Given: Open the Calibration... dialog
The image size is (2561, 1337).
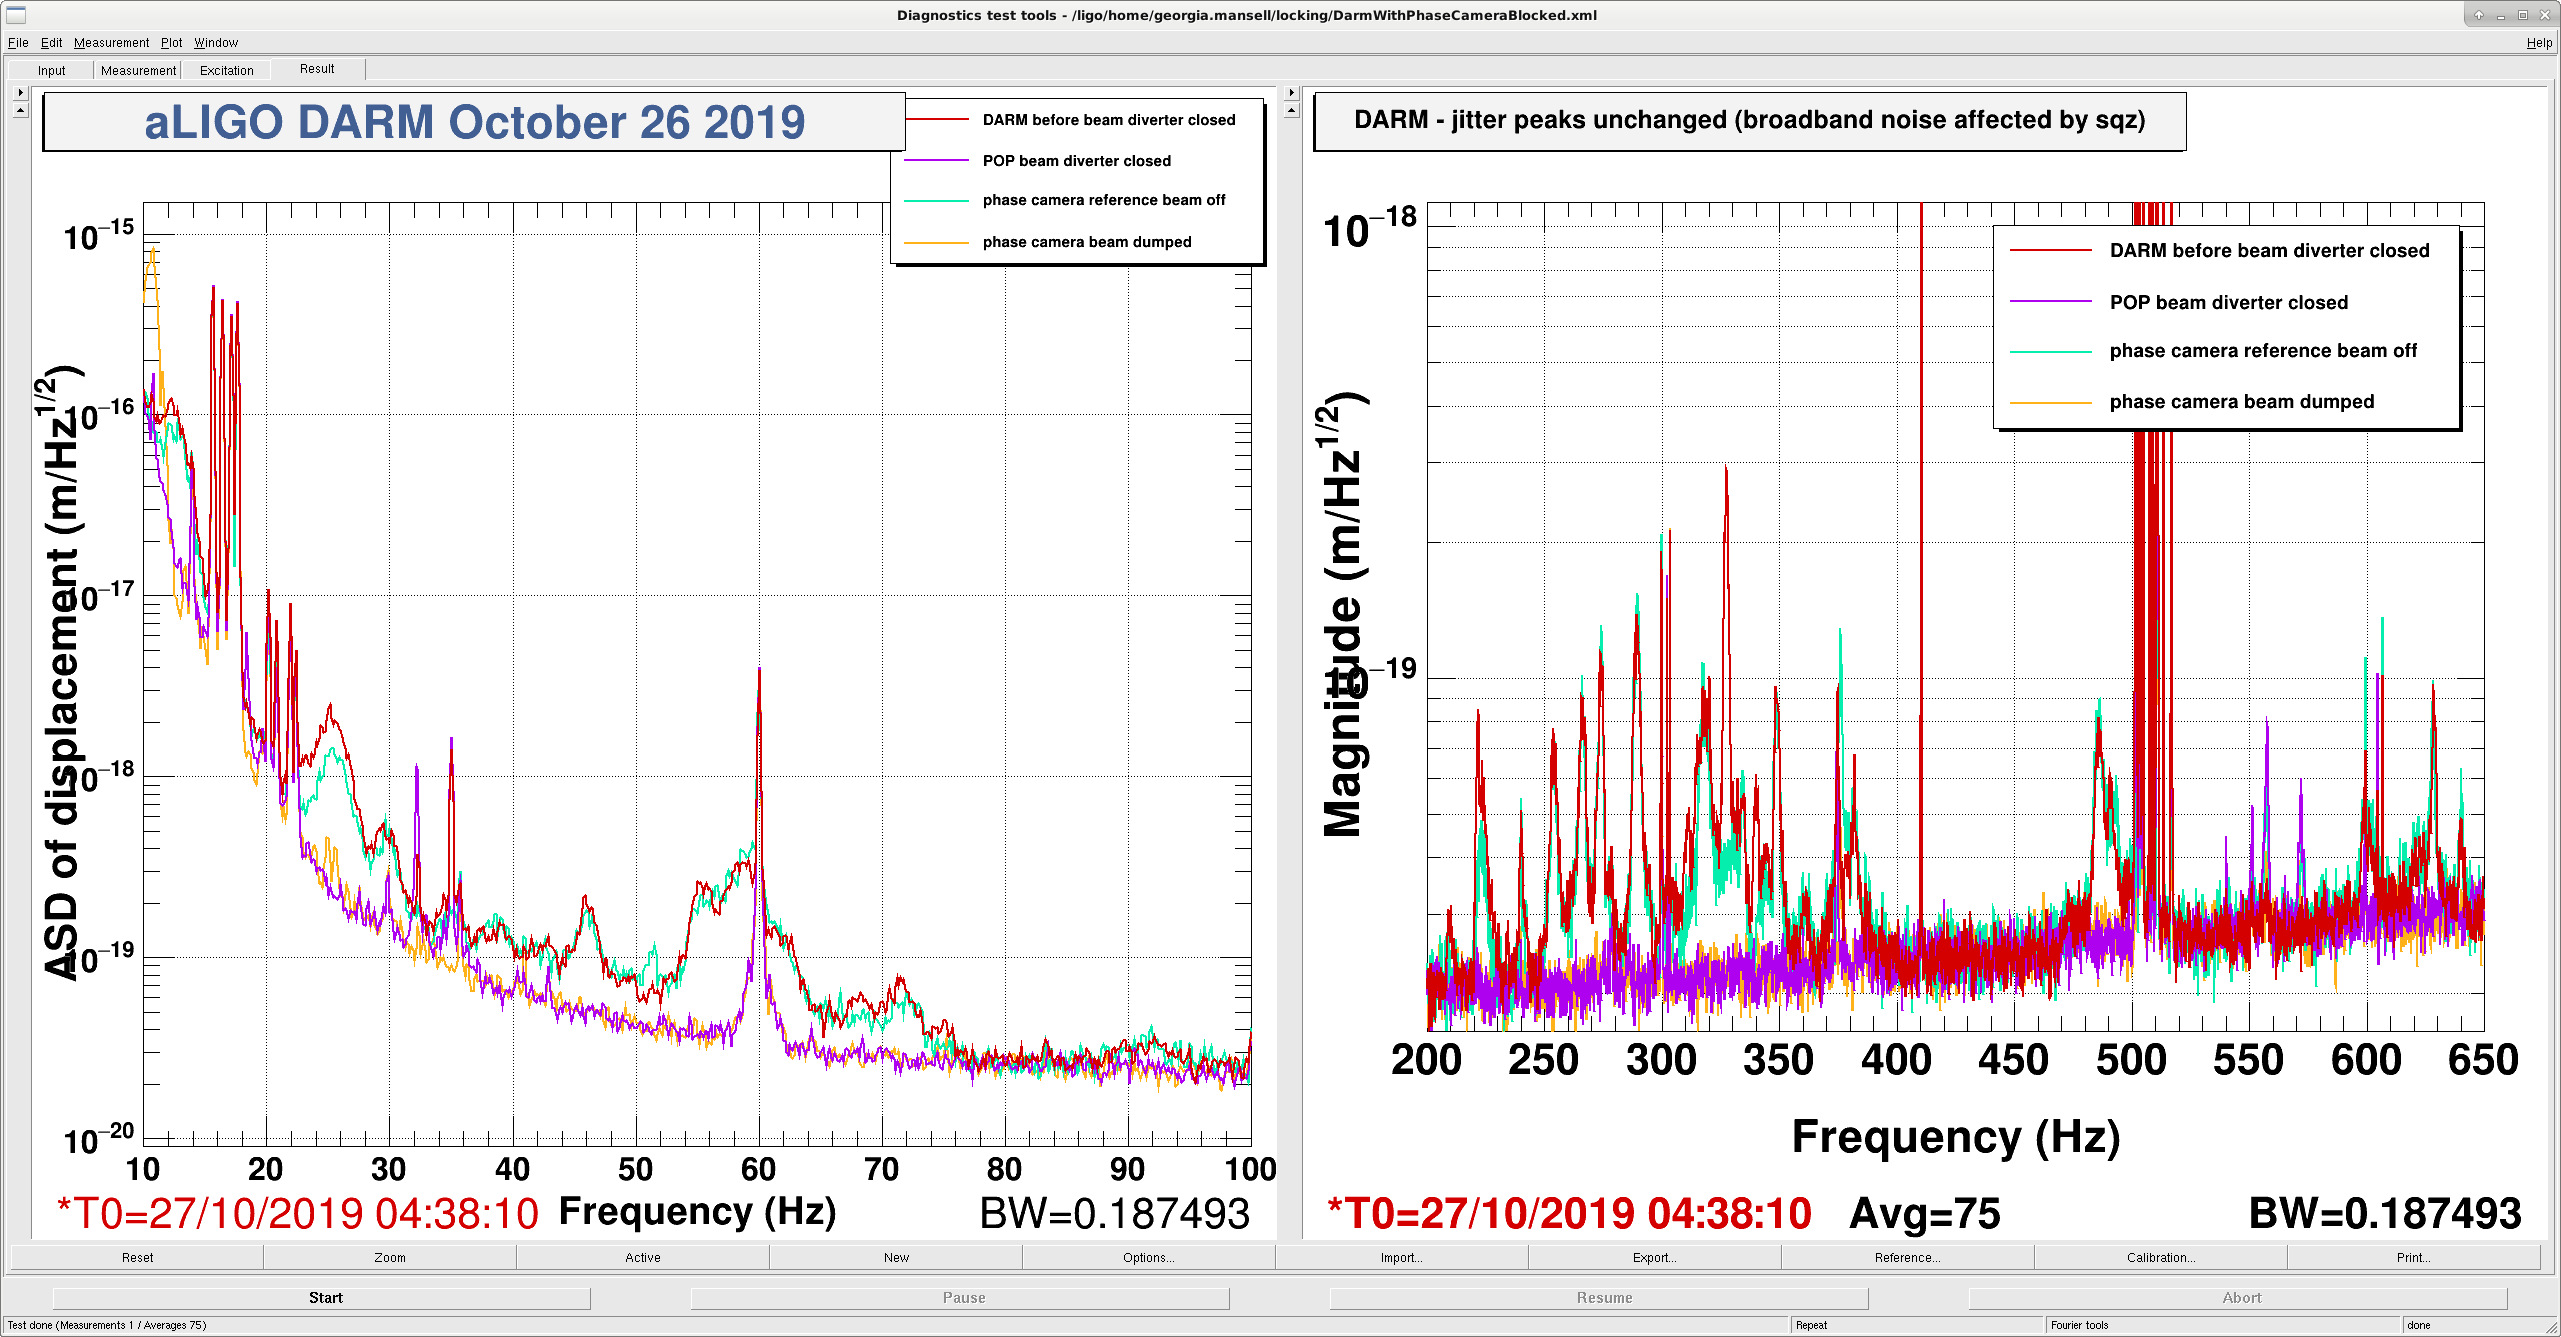Looking at the screenshot, I should (x=2161, y=1258).
